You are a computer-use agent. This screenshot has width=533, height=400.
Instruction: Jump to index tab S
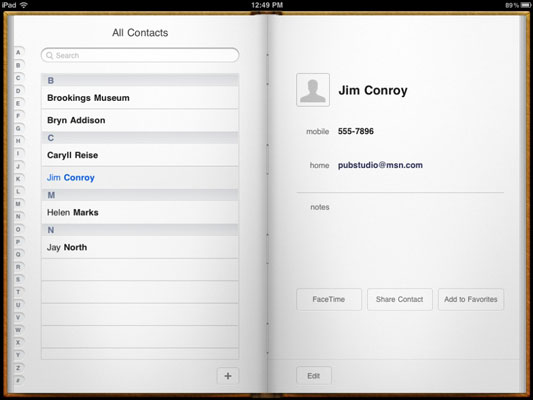[x=18, y=279]
